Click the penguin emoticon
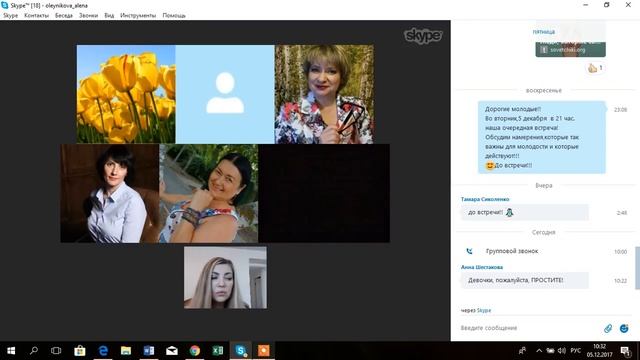 tap(509, 212)
